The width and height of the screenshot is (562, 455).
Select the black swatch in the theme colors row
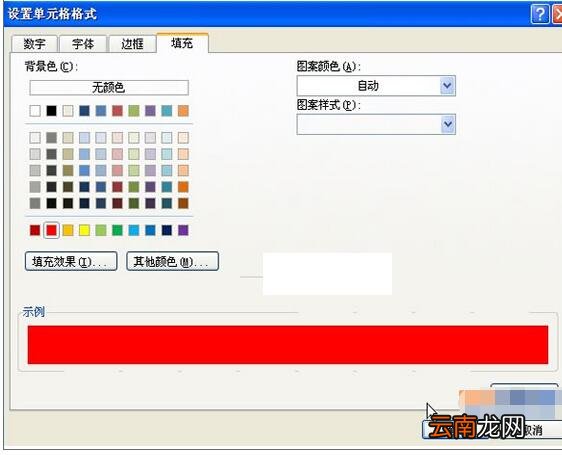(51, 111)
